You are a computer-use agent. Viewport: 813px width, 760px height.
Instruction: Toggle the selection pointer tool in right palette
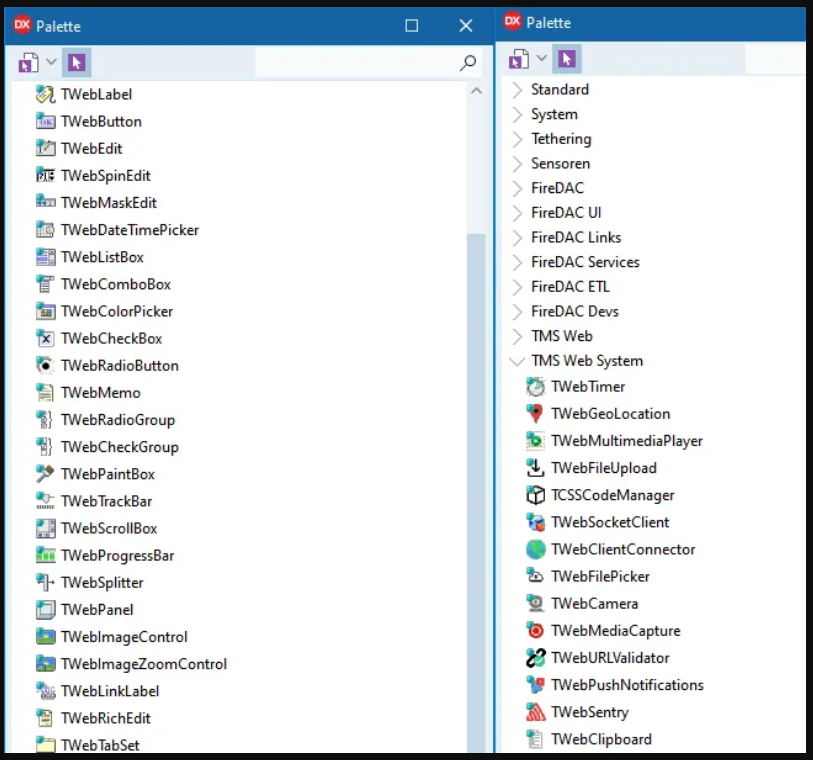point(567,58)
